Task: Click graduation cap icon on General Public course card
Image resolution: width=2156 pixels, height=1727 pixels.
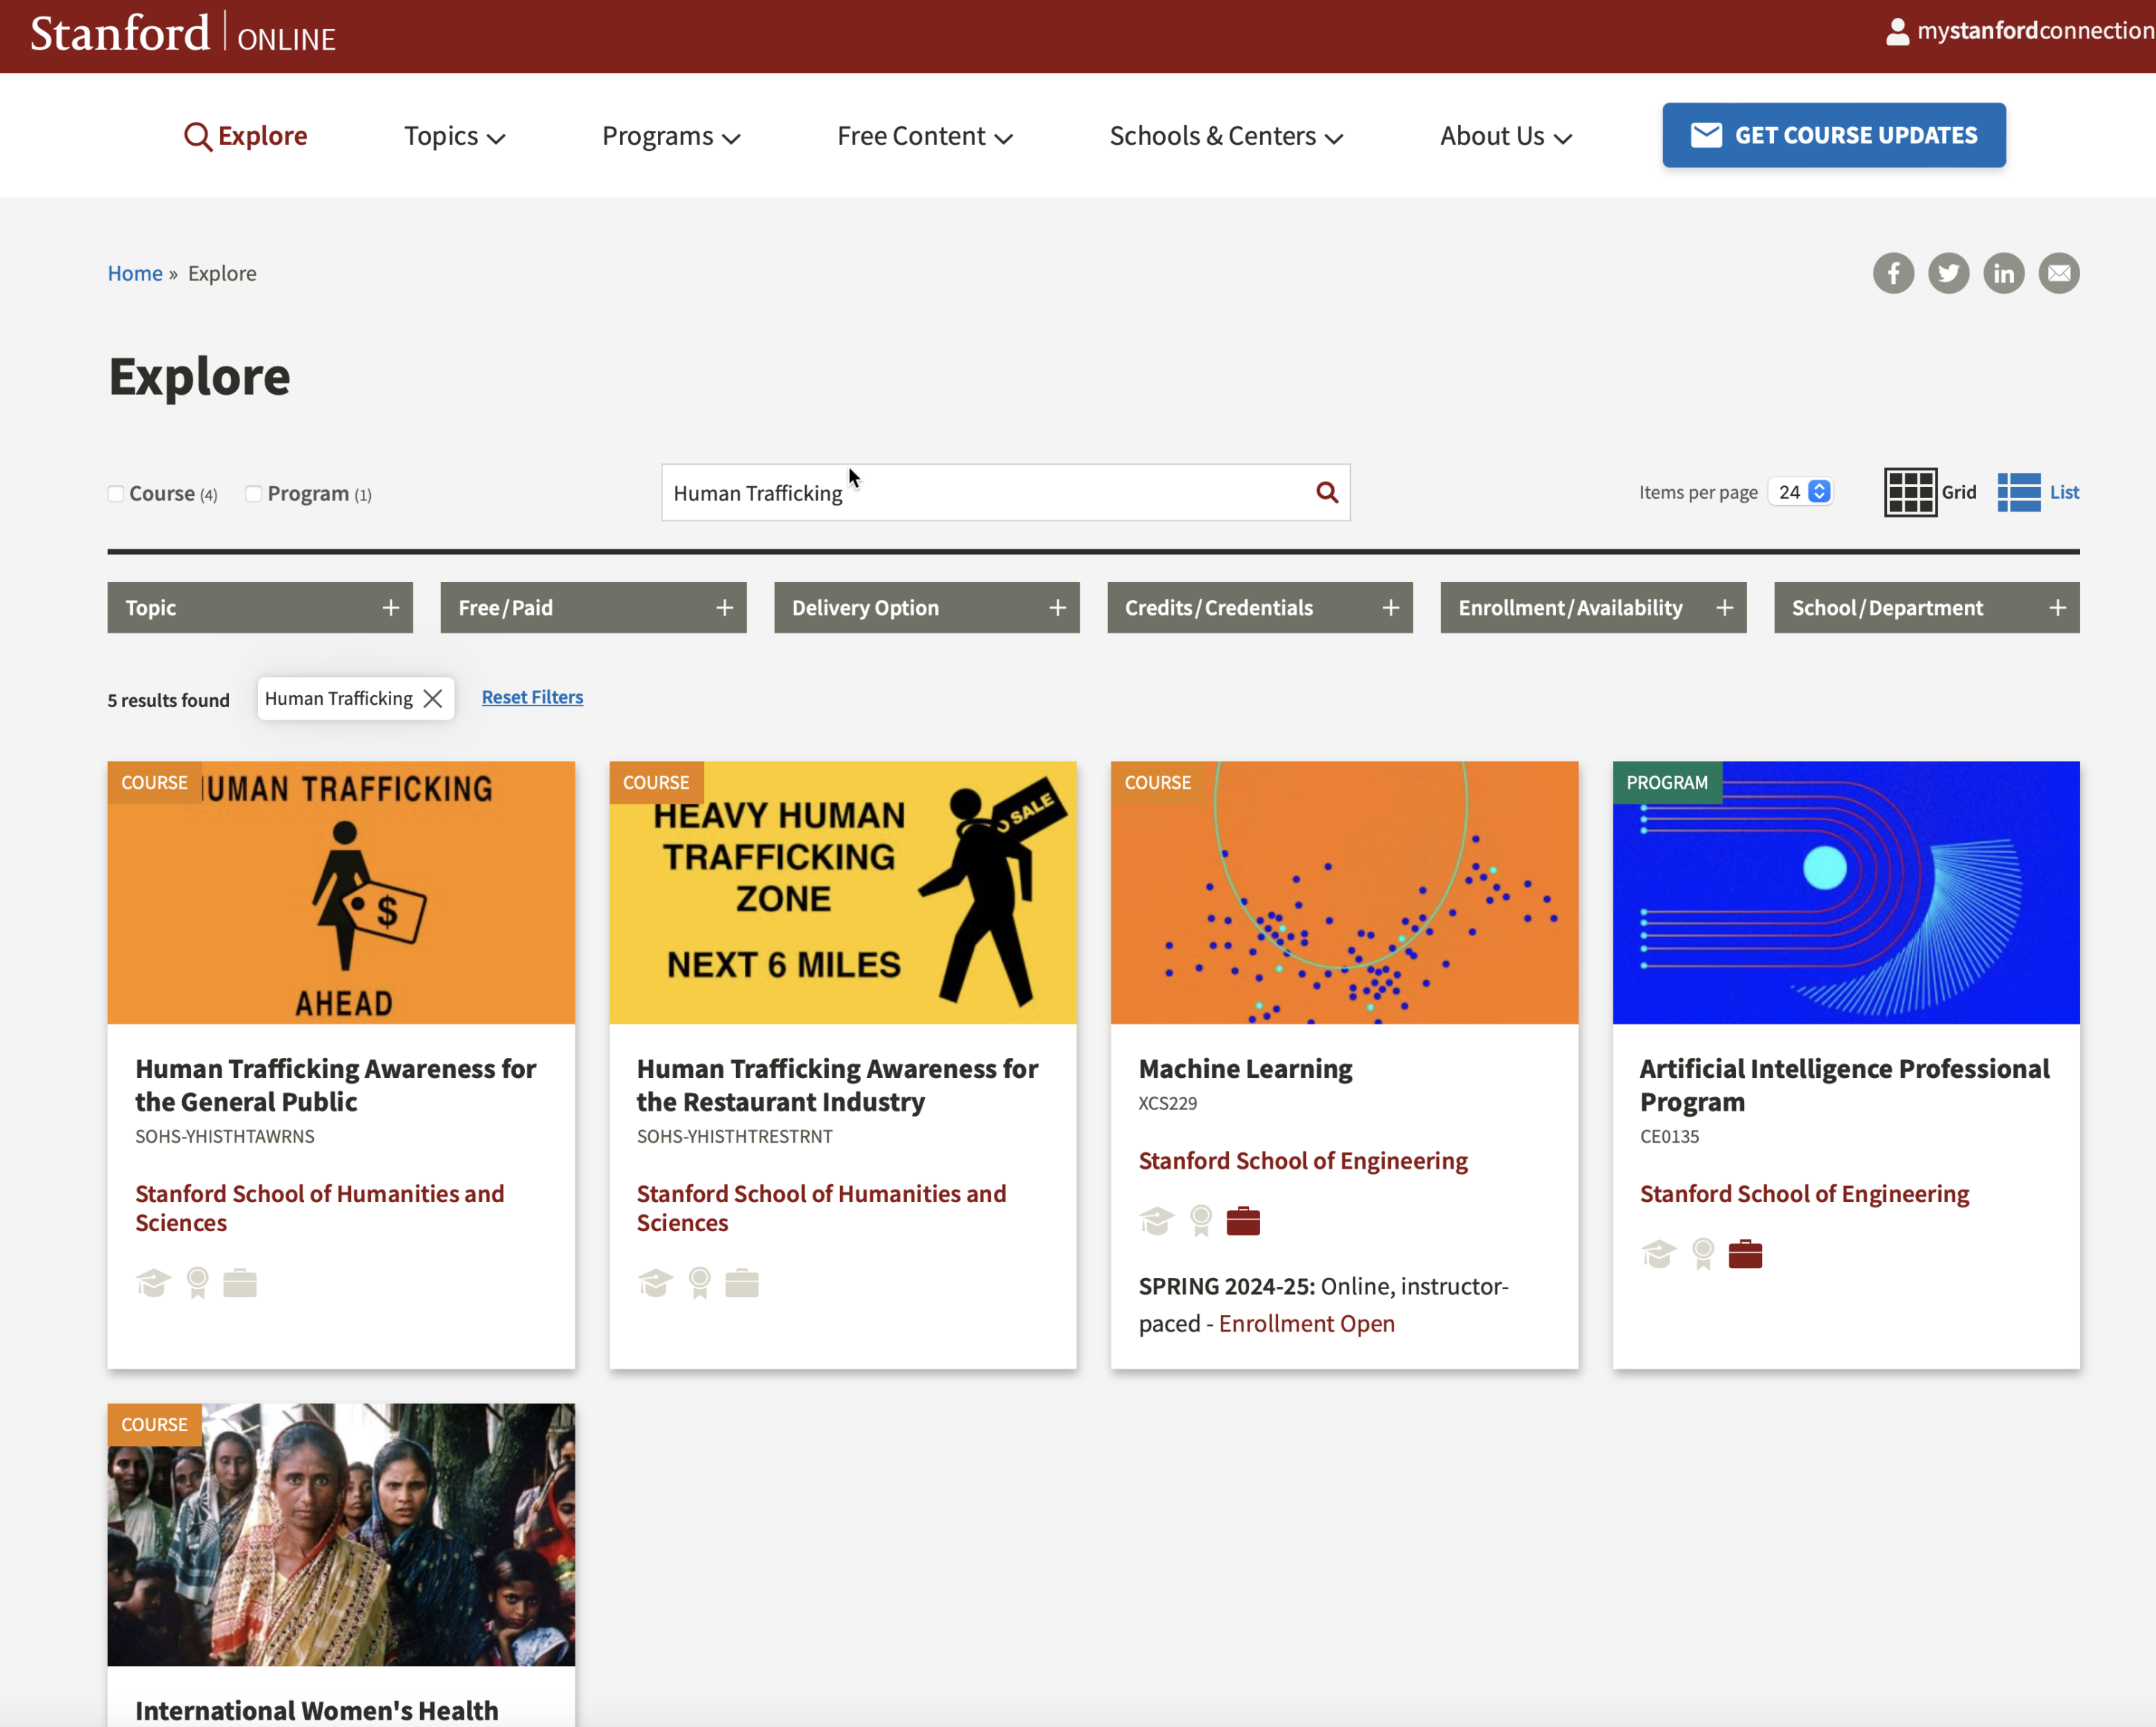Action: click(153, 1283)
